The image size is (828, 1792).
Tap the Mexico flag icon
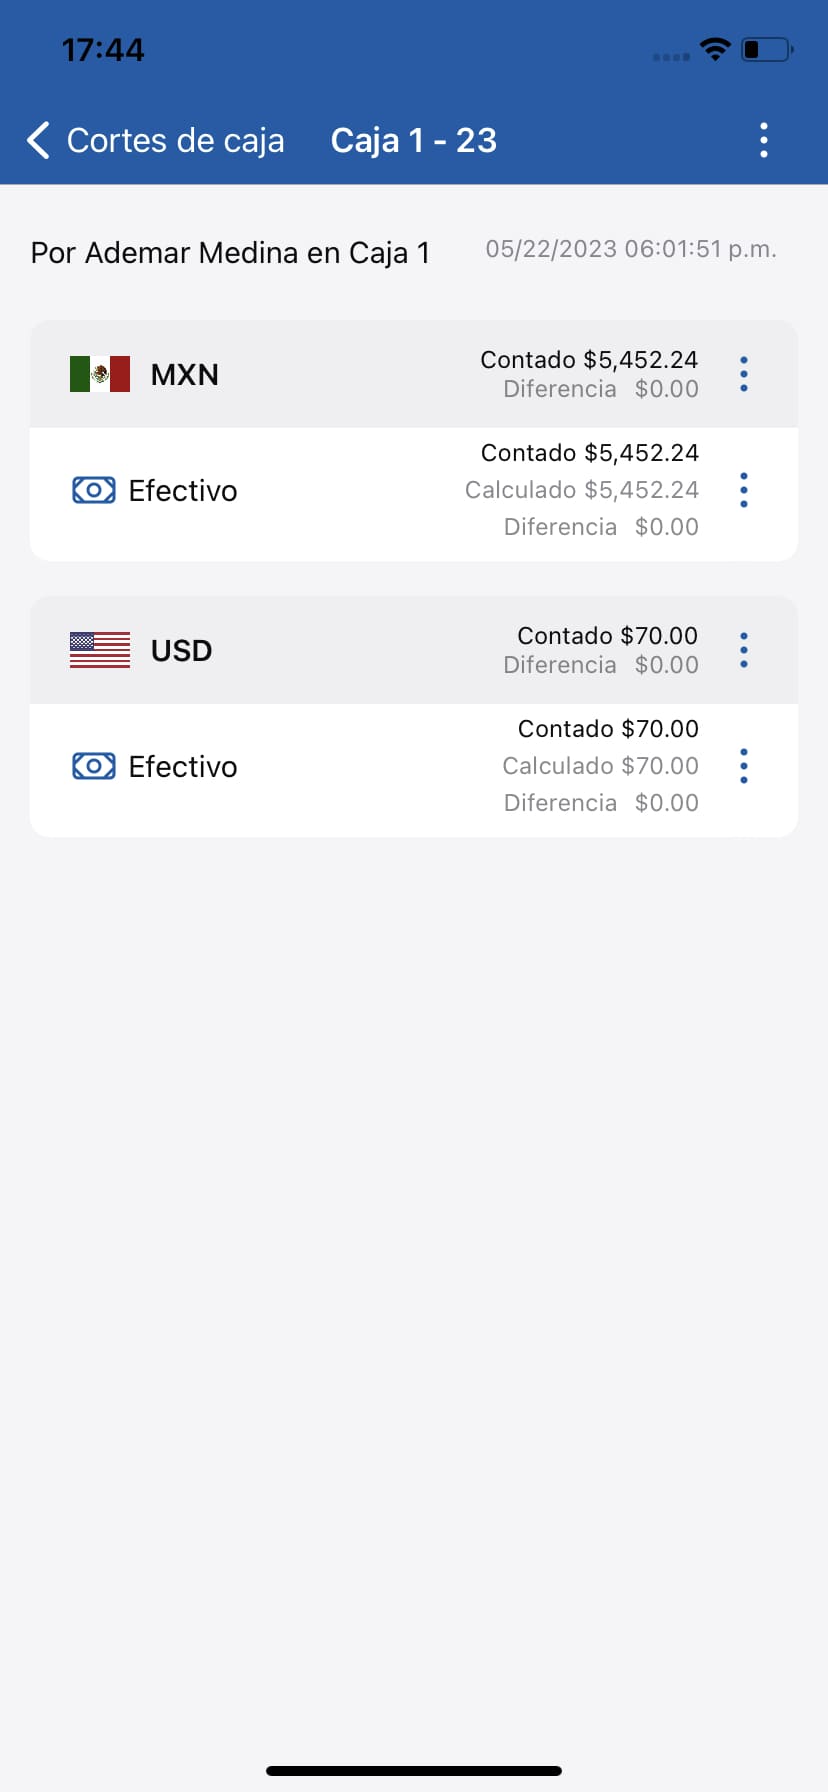[x=100, y=374]
